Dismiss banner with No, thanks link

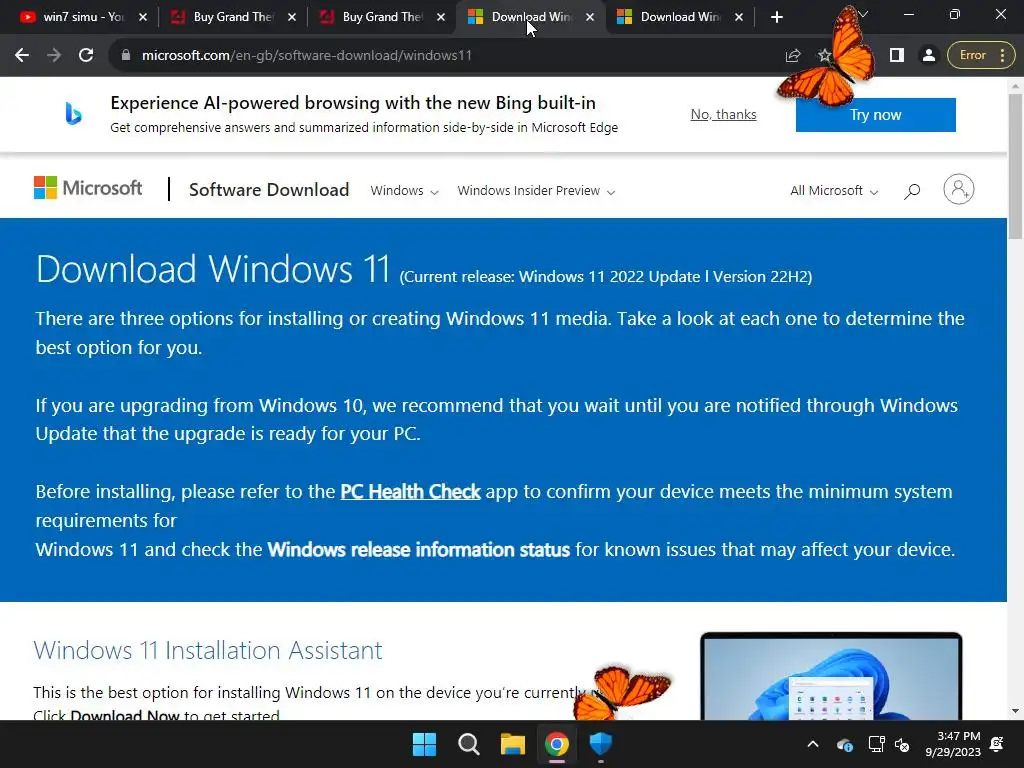(724, 114)
